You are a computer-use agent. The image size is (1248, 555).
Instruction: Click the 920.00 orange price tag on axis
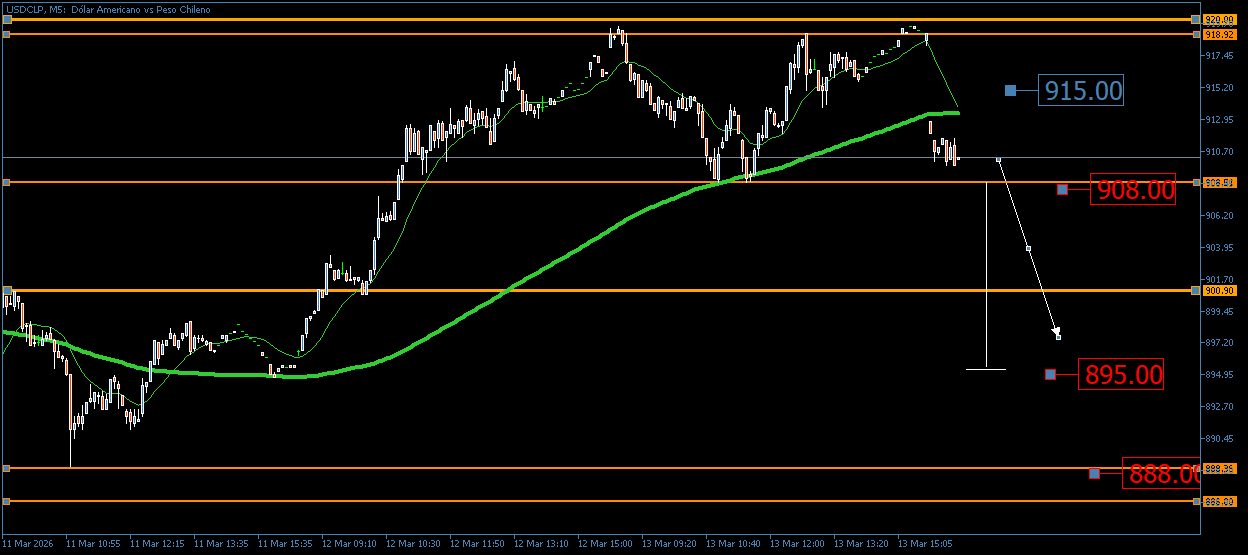1221,19
